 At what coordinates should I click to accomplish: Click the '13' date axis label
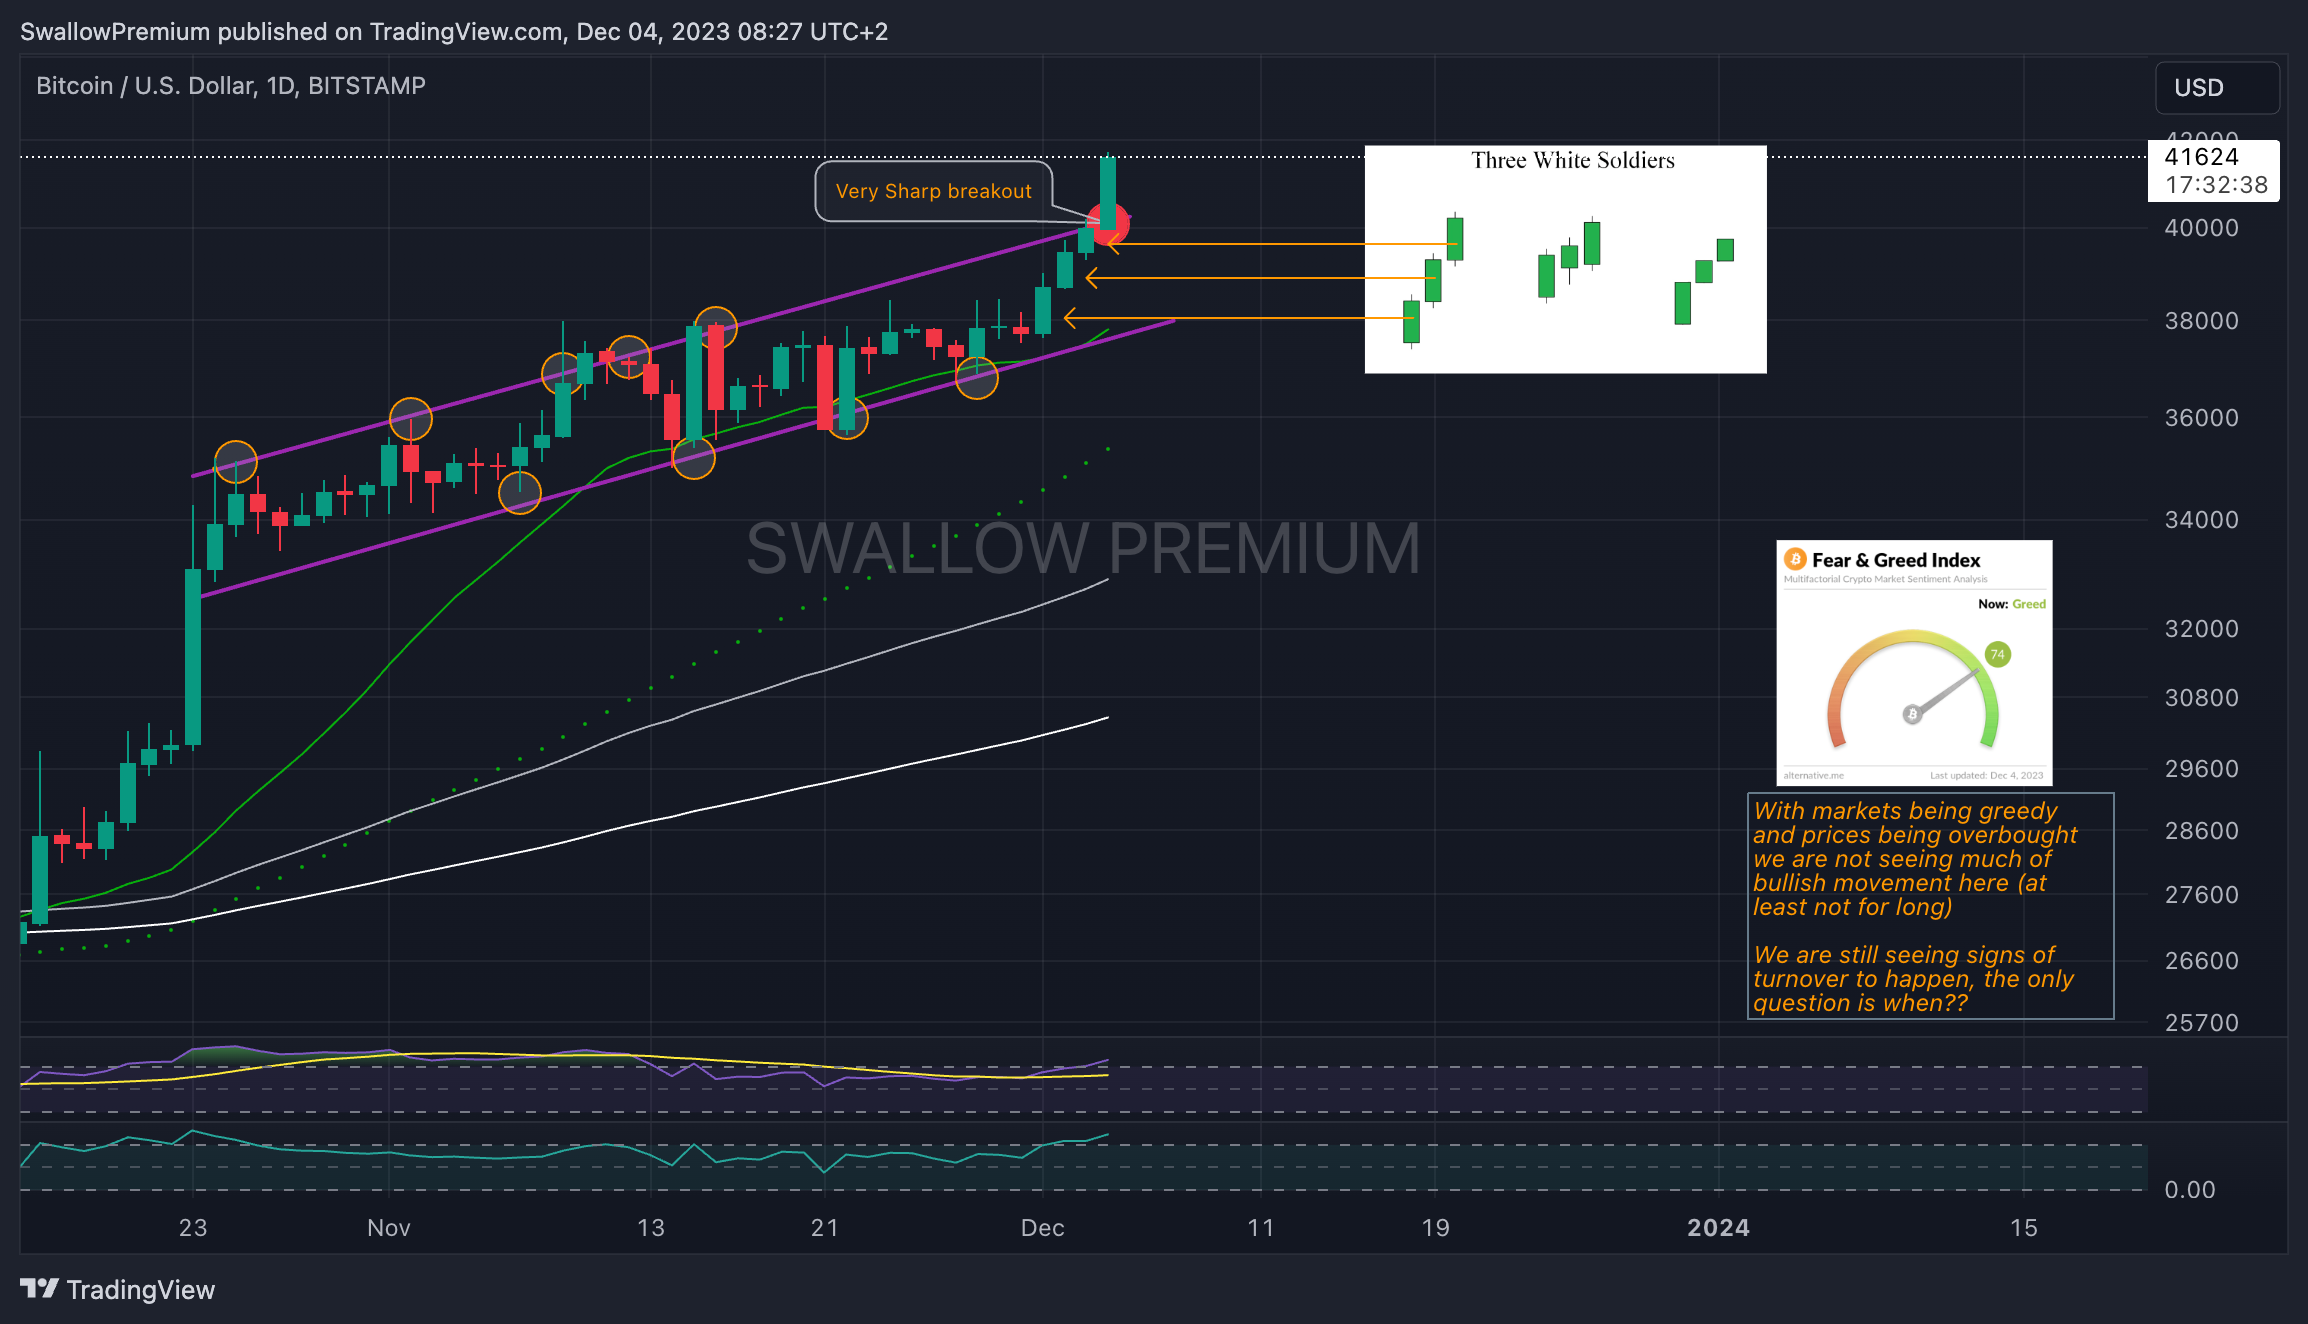point(651,1228)
